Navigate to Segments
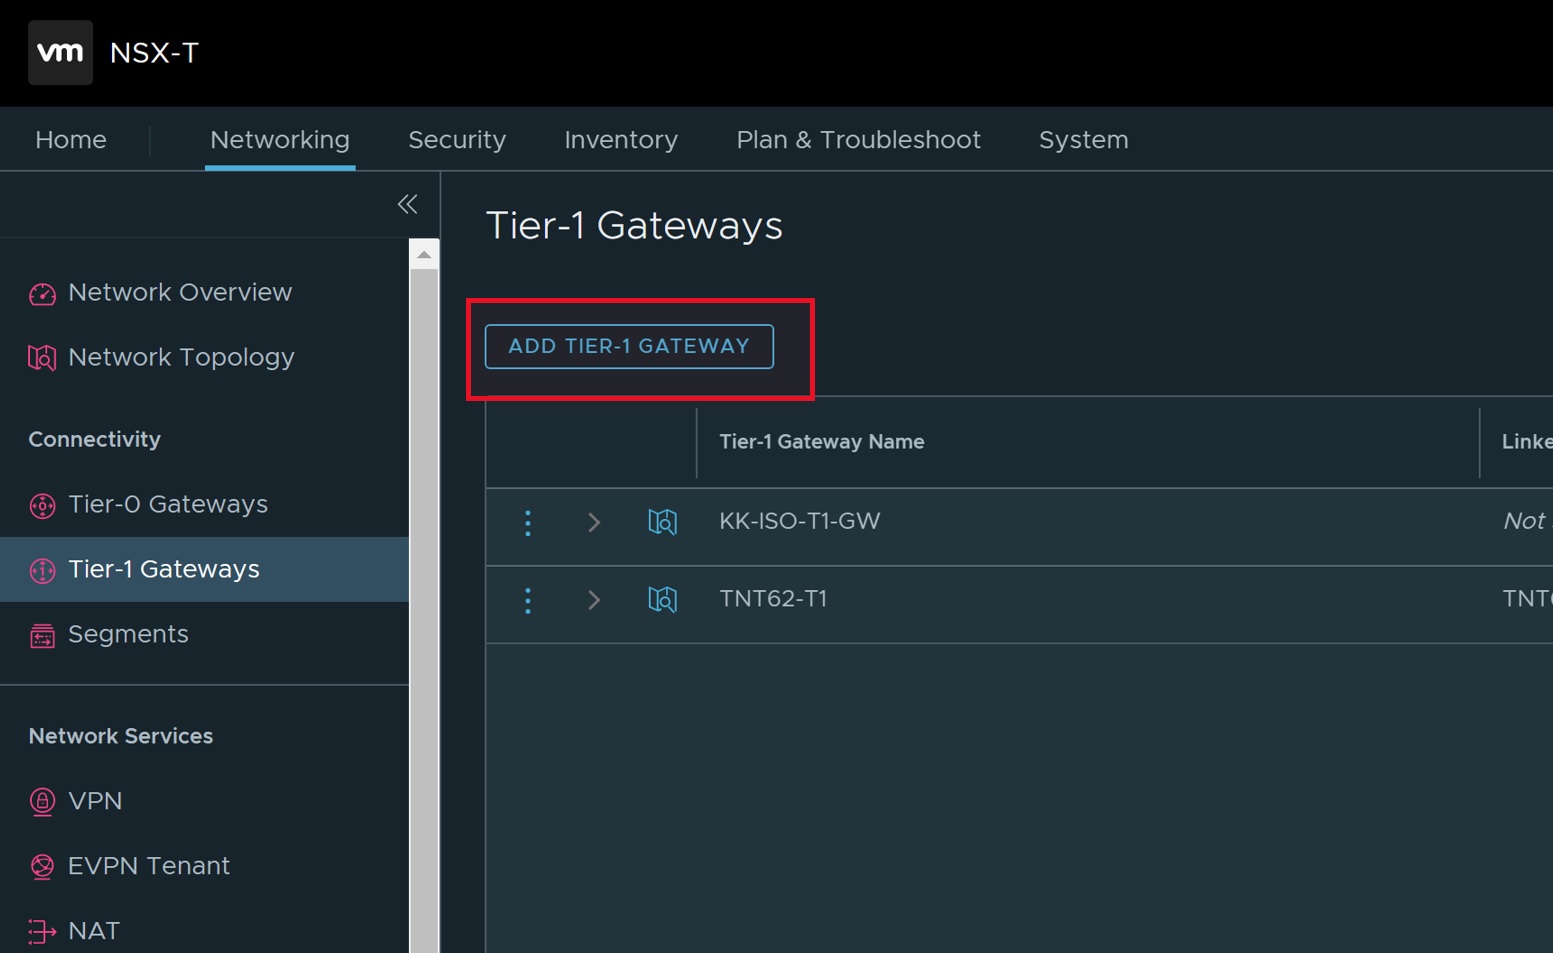This screenshot has height=953, width=1553. coord(128,634)
